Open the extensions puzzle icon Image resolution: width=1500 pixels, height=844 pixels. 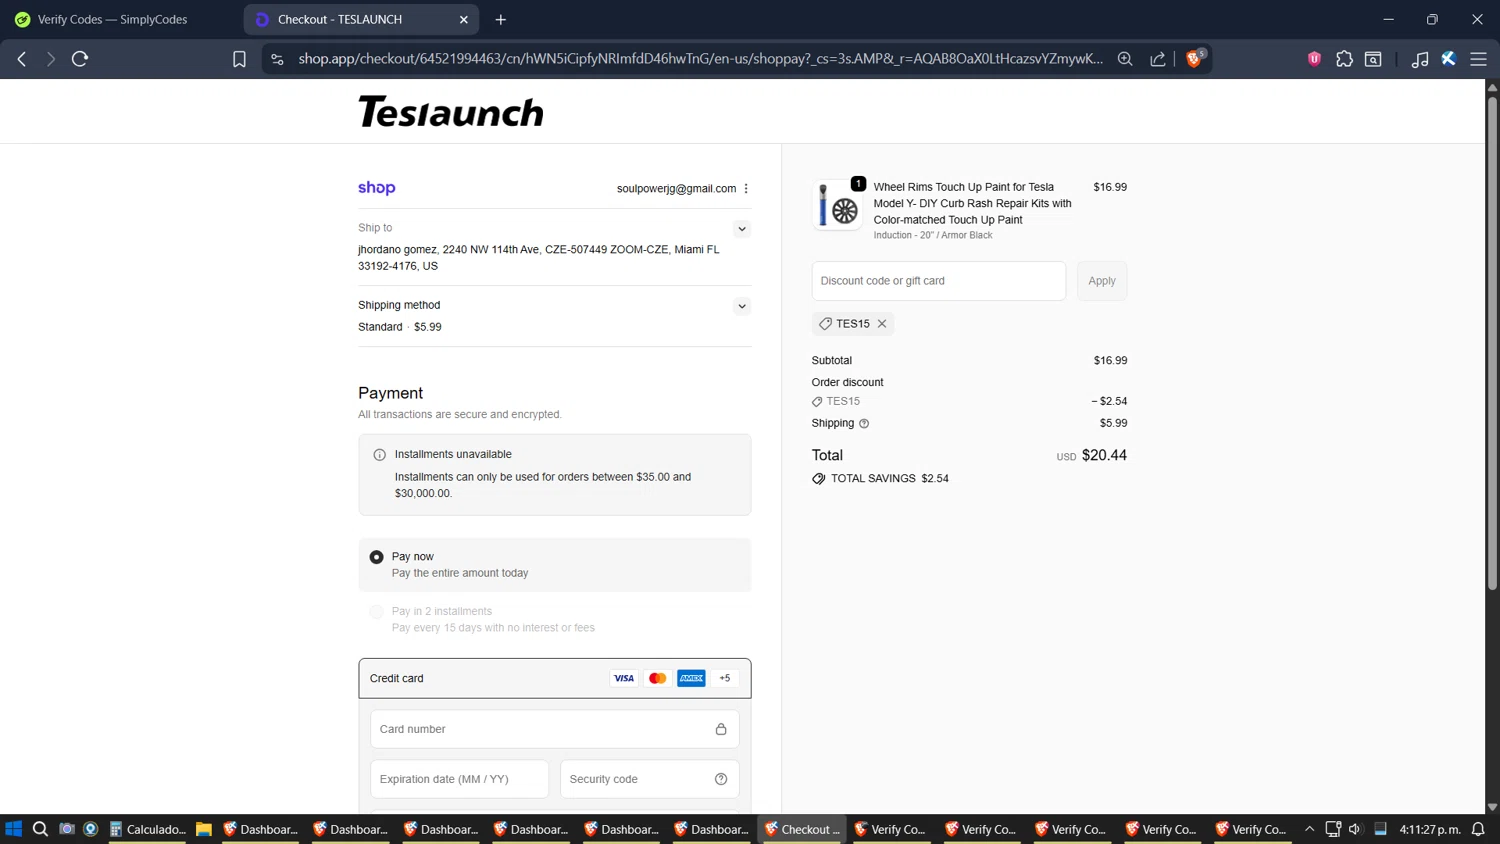[1344, 59]
